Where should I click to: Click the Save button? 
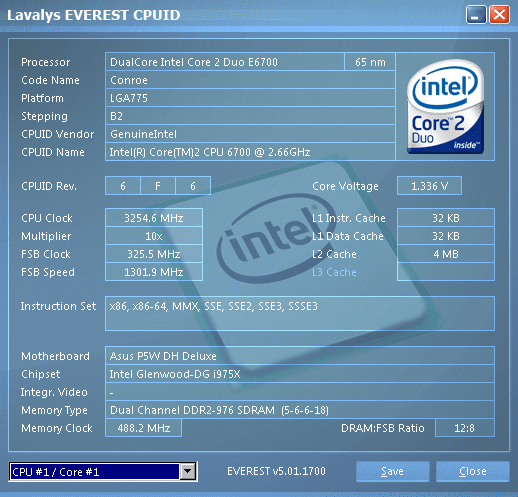coord(392,471)
